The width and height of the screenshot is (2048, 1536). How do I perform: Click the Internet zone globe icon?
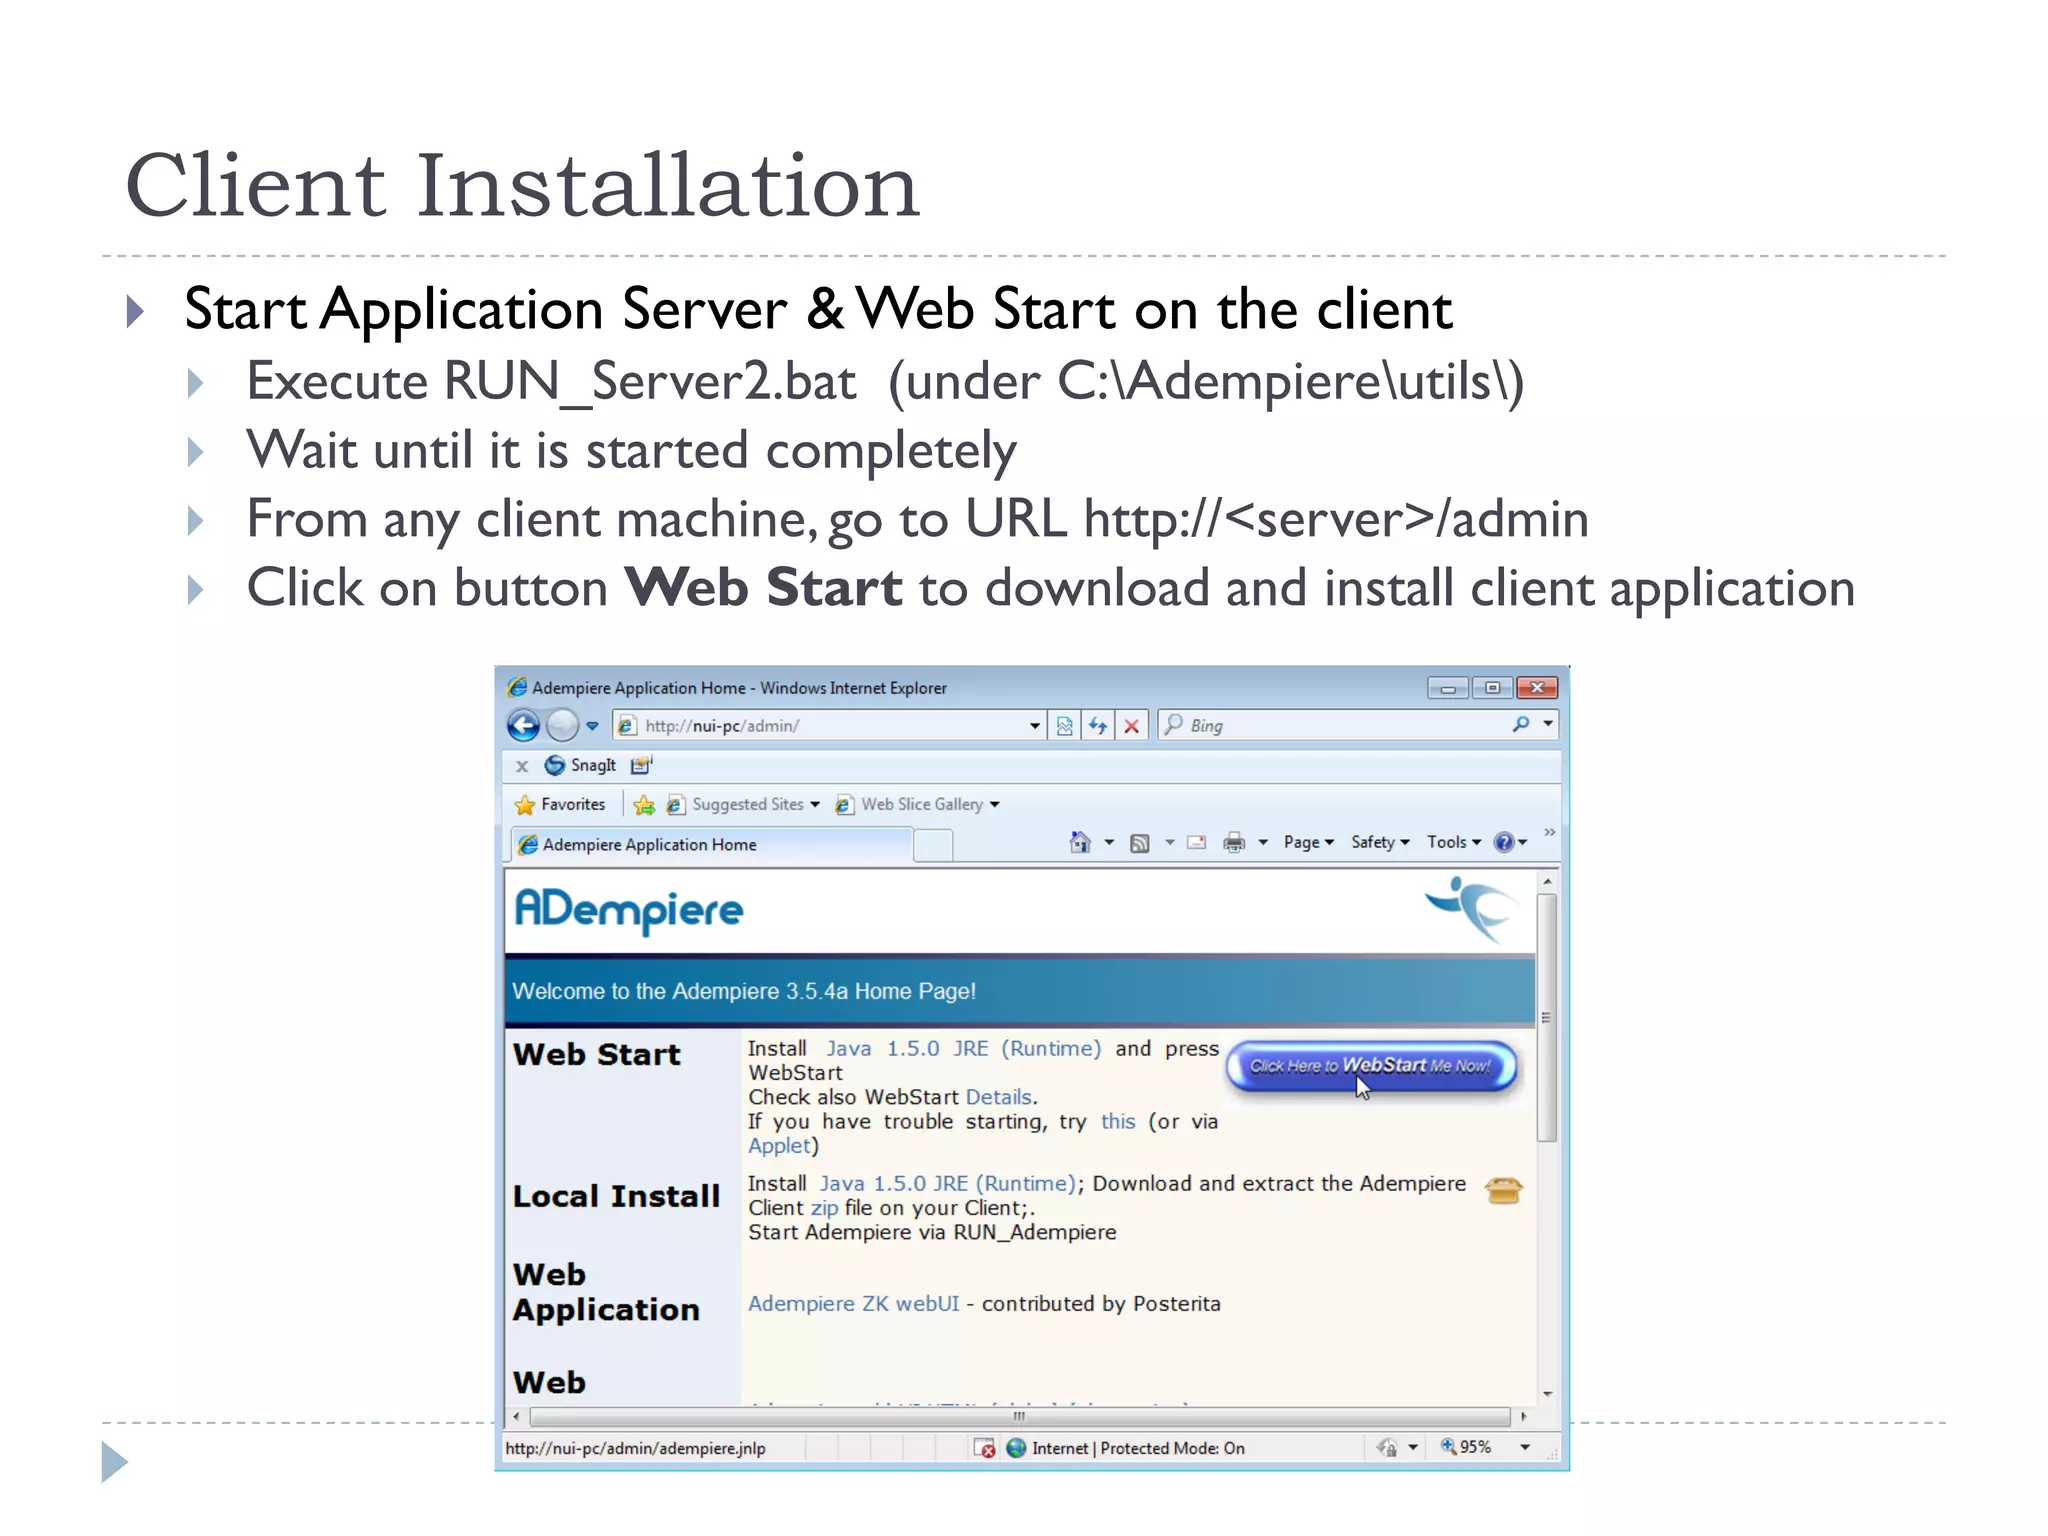(x=1016, y=1448)
